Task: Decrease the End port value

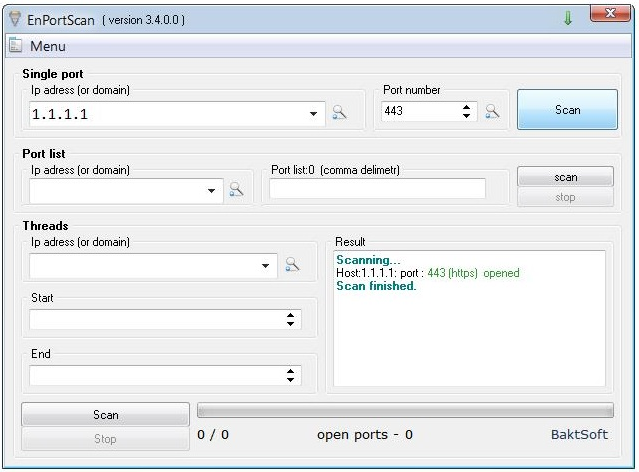Action: 290,379
